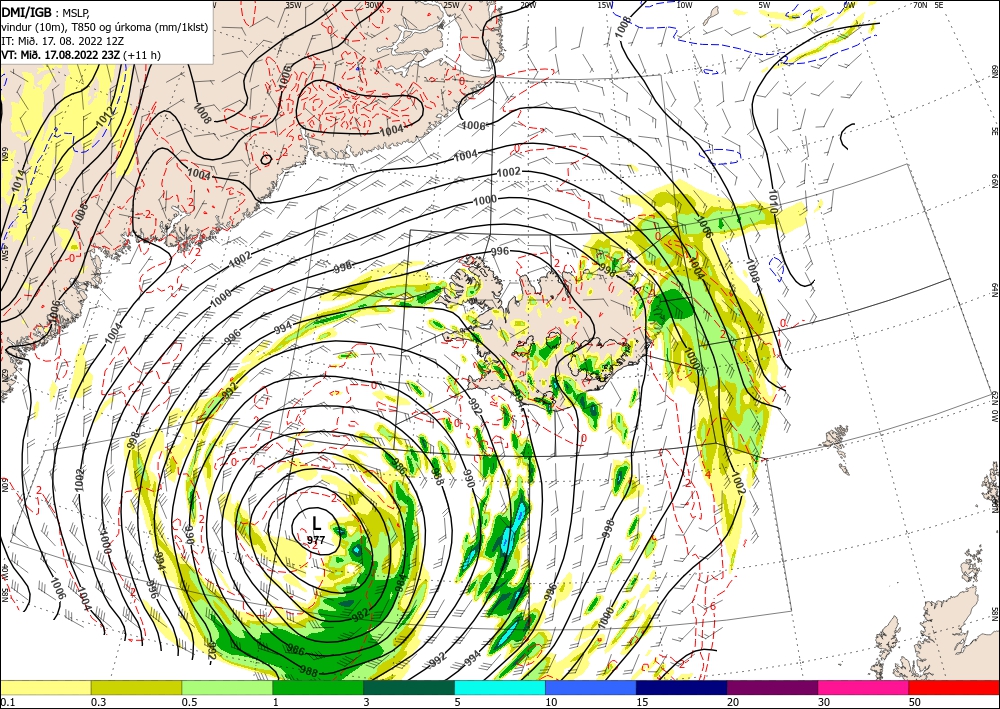The height and width of the screenshot is (709, 1000).
Task: Click the "977" central pressure value
Action: coord(316,540)
